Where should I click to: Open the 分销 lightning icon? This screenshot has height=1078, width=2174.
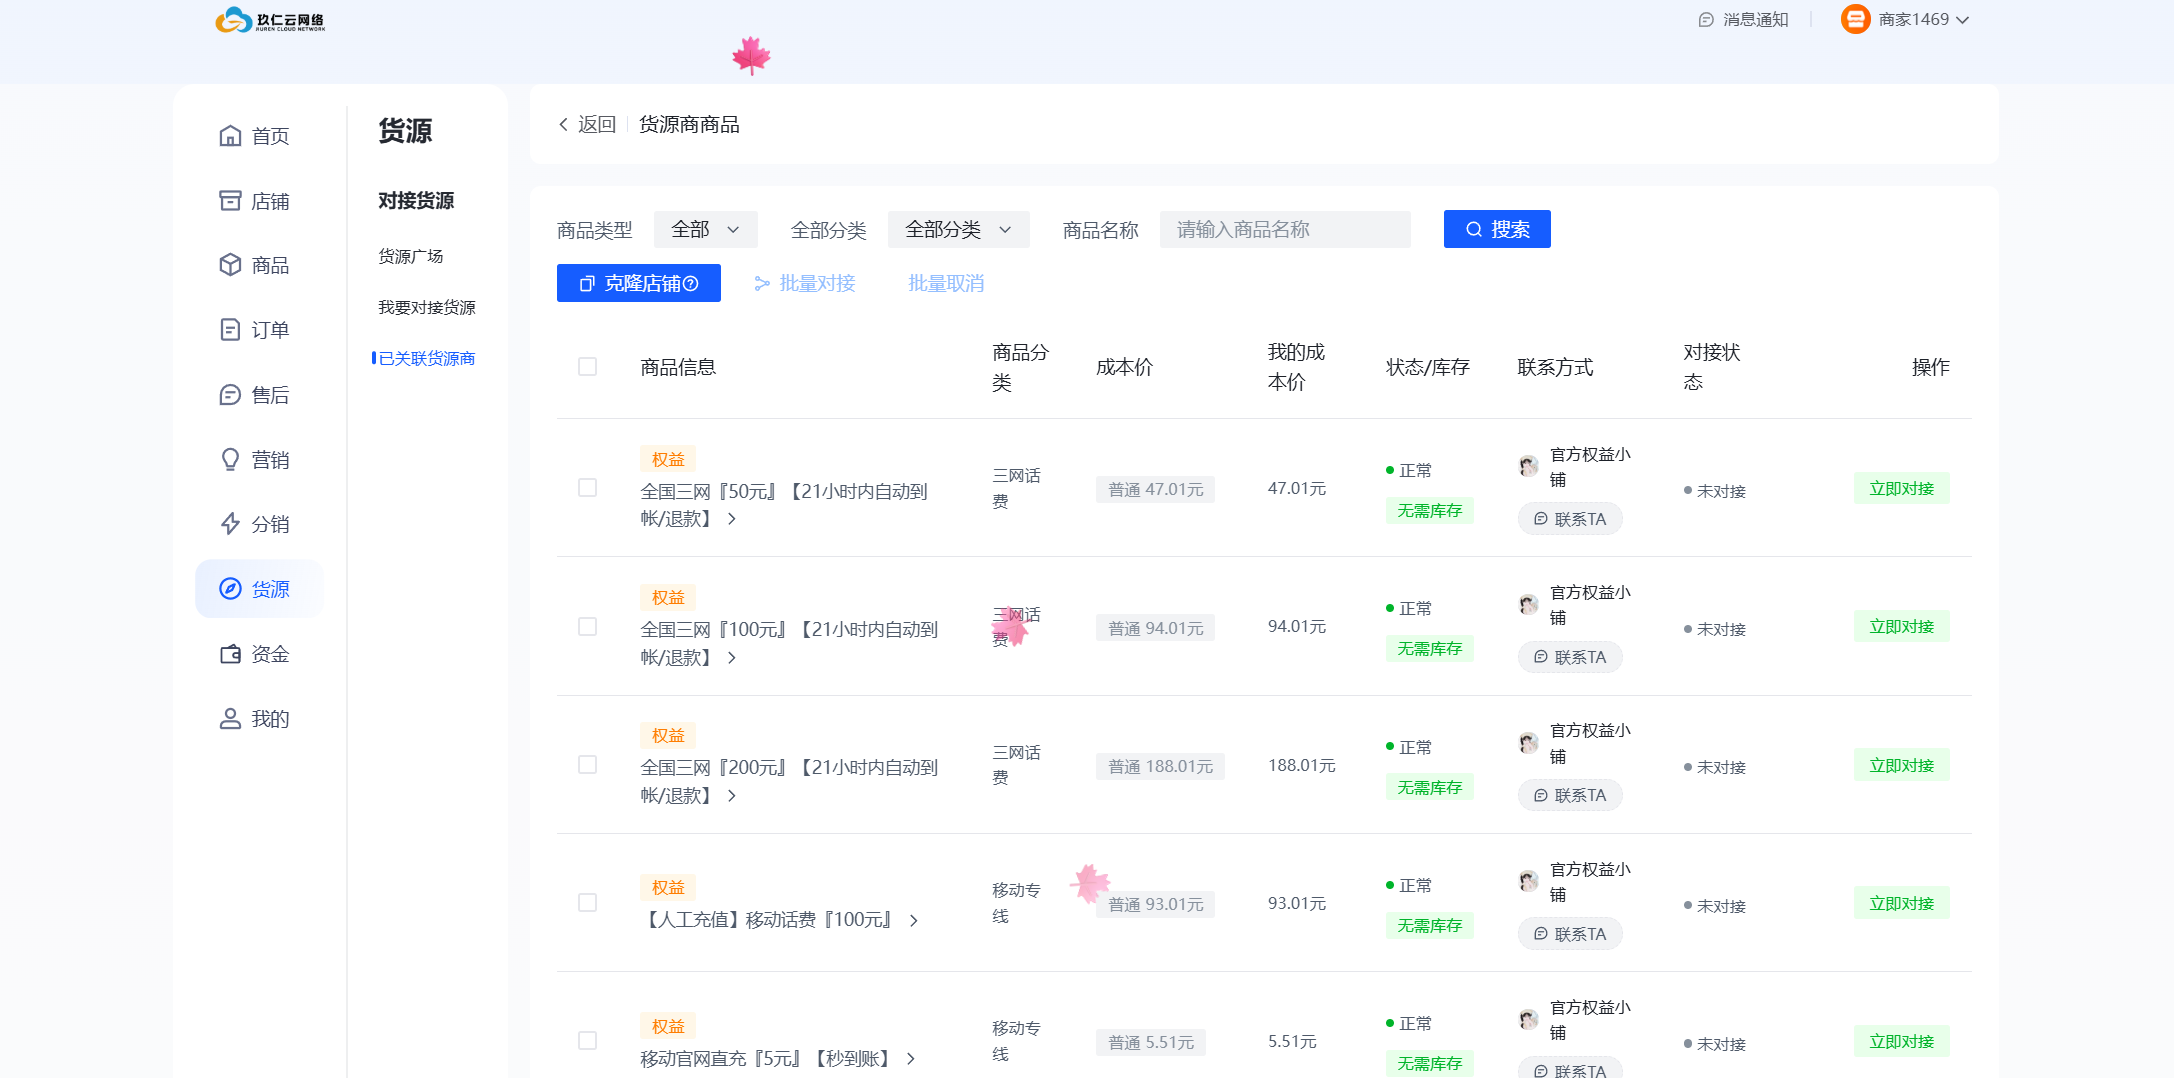[x=230, y=524]
